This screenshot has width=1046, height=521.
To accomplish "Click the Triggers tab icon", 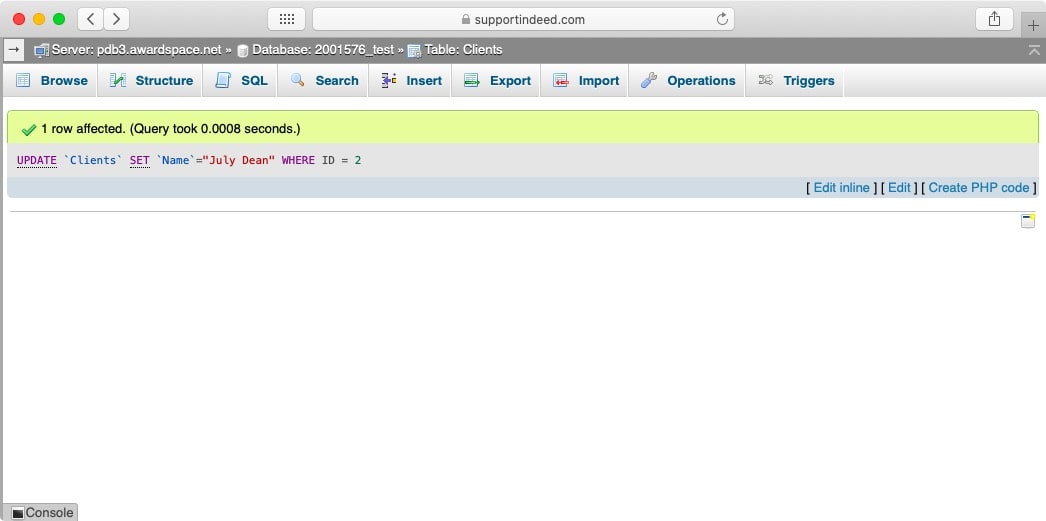I will [766, 81].
